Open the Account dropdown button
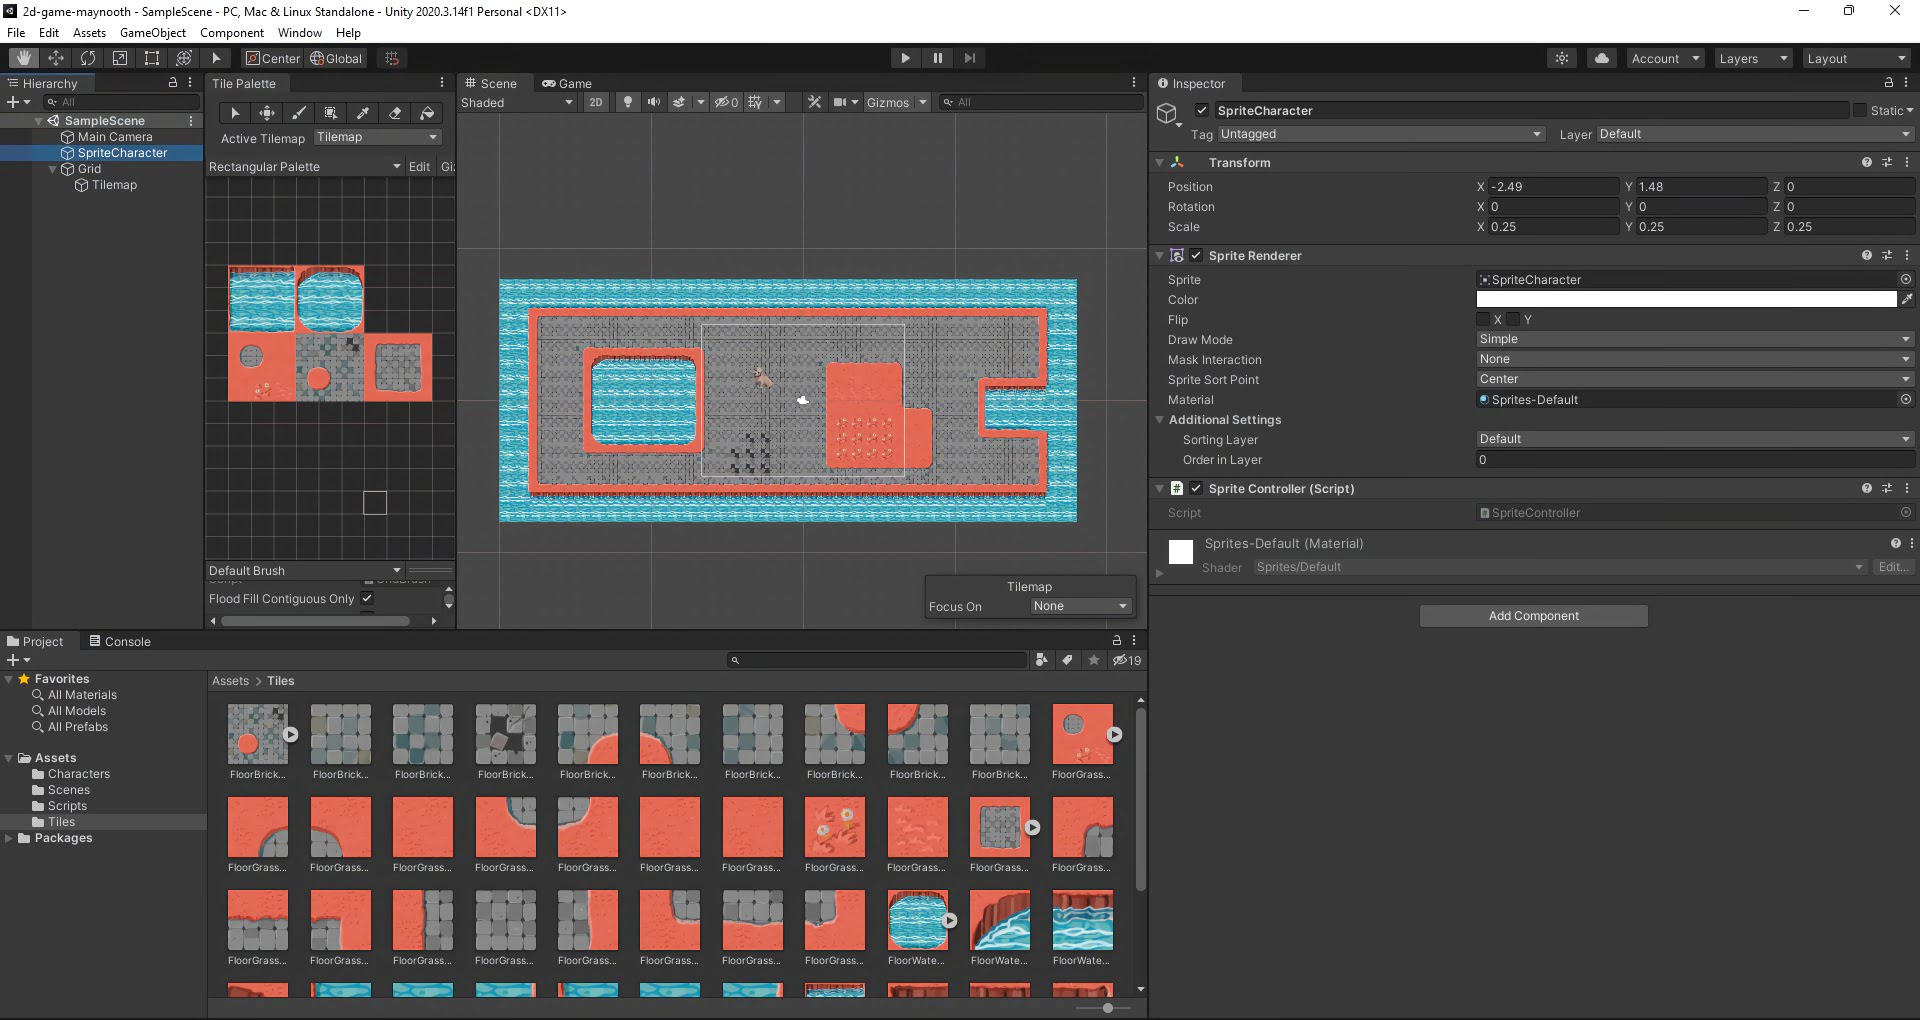 (1664, 58)
